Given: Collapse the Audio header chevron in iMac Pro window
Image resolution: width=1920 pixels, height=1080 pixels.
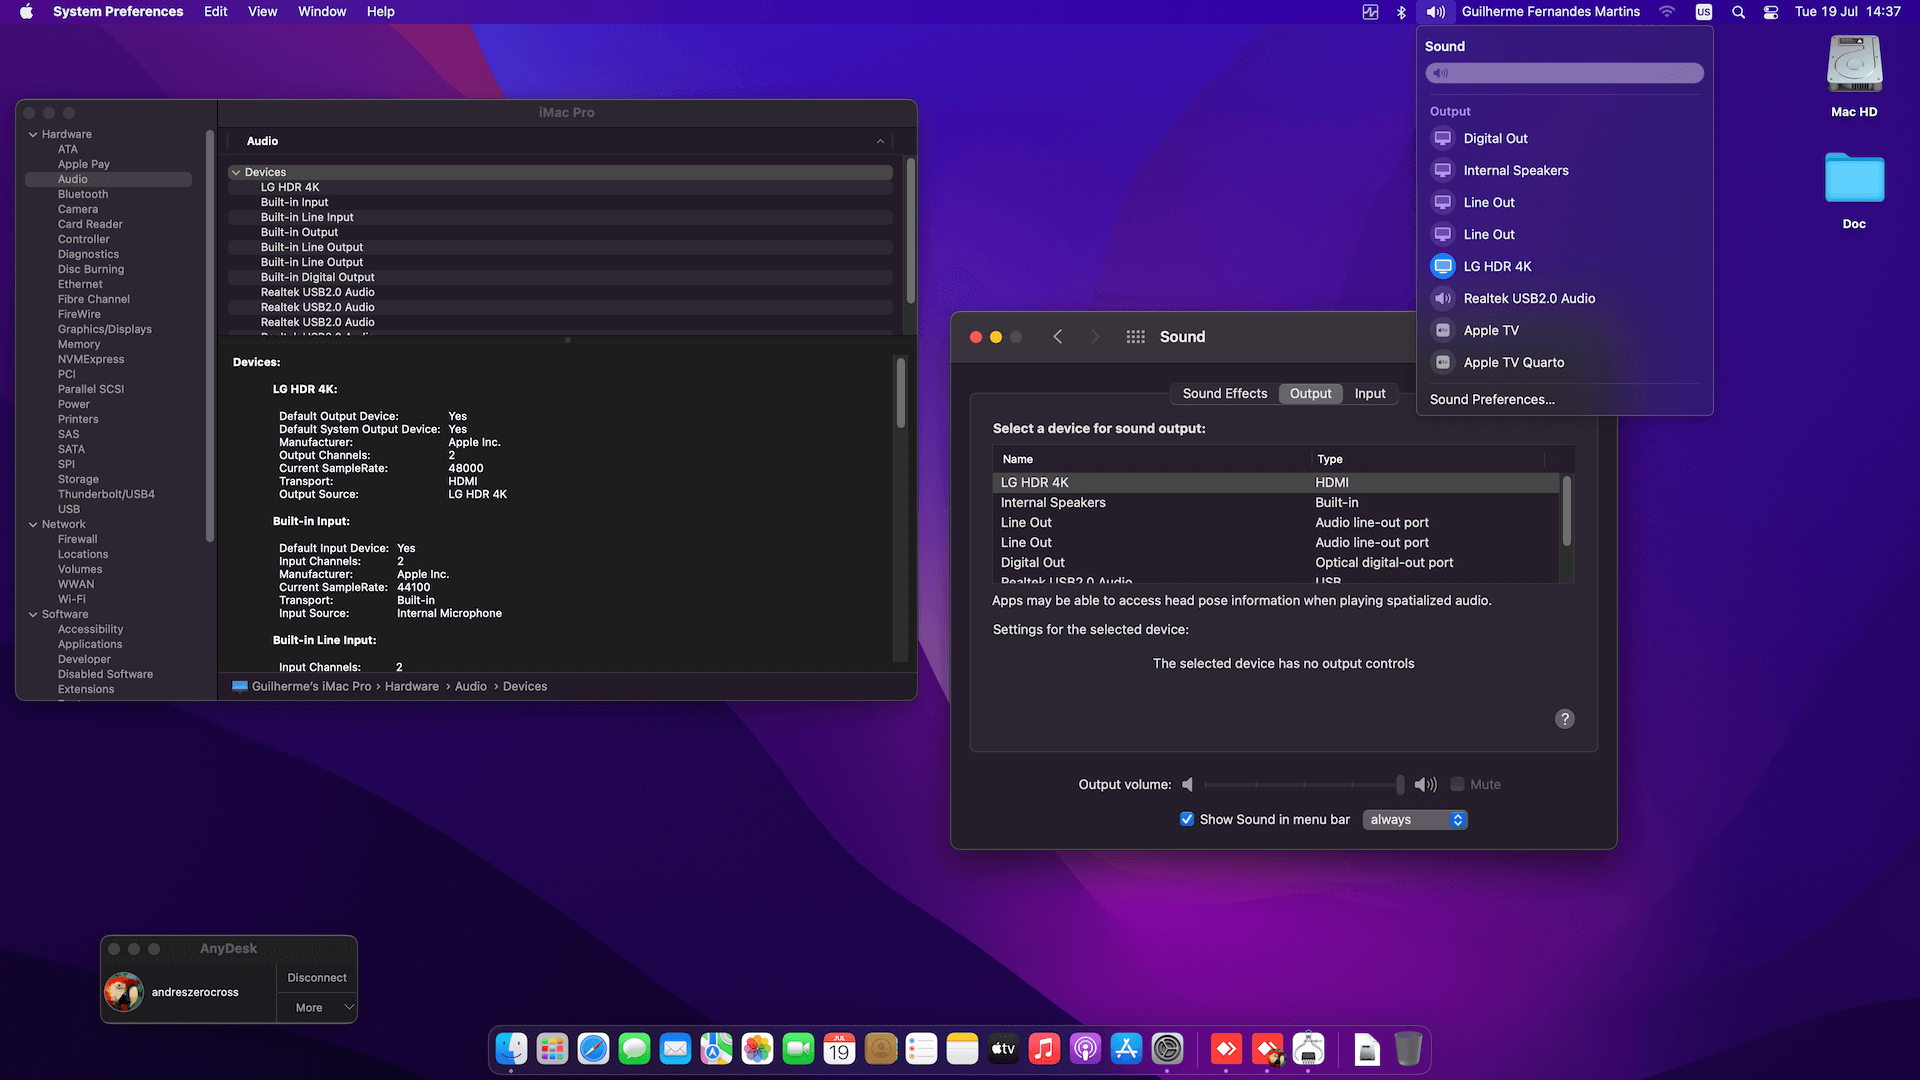Looking at the screenshot, I should [x=880, y=141].
